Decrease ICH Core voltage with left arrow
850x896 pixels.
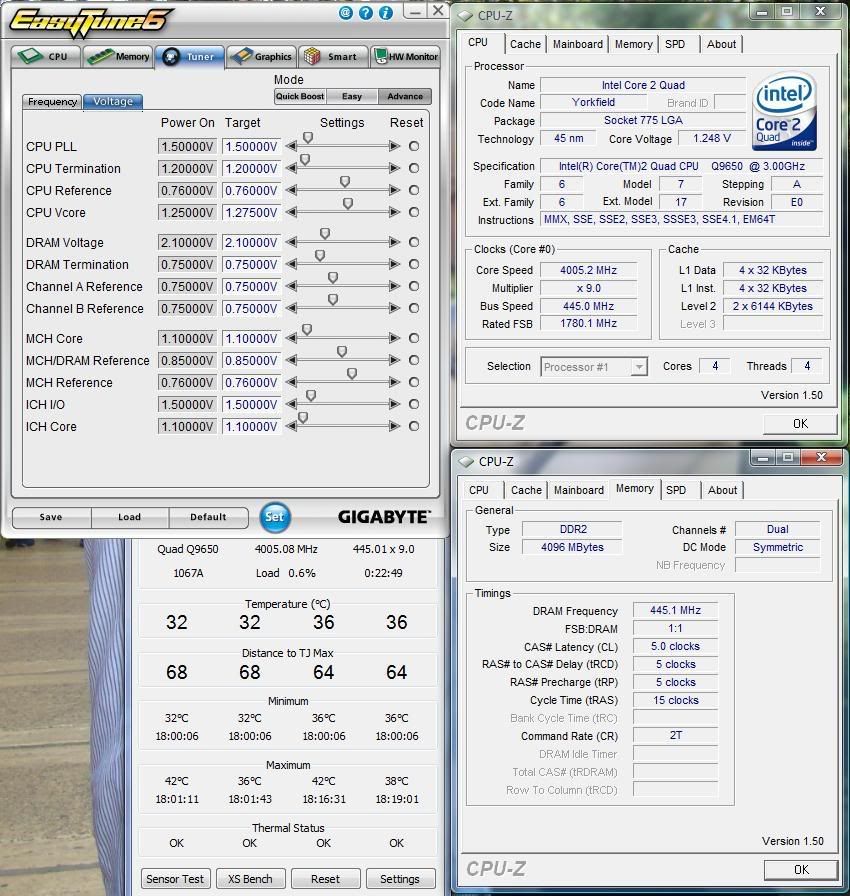point(291,426)
